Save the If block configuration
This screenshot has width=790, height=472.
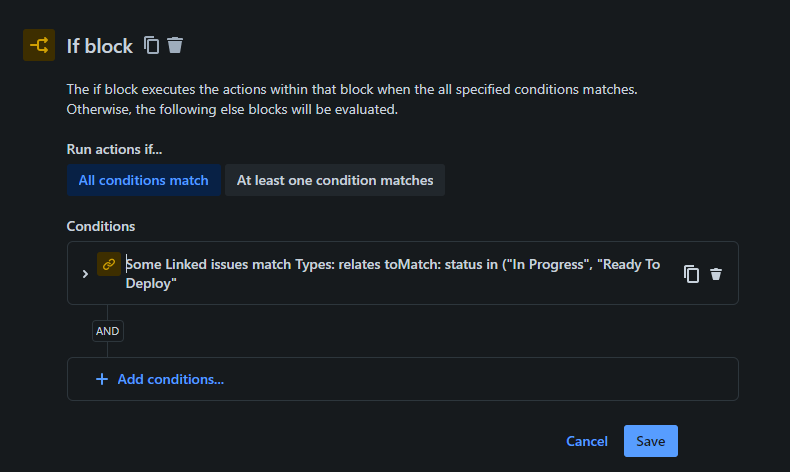(x=650, y=441)
